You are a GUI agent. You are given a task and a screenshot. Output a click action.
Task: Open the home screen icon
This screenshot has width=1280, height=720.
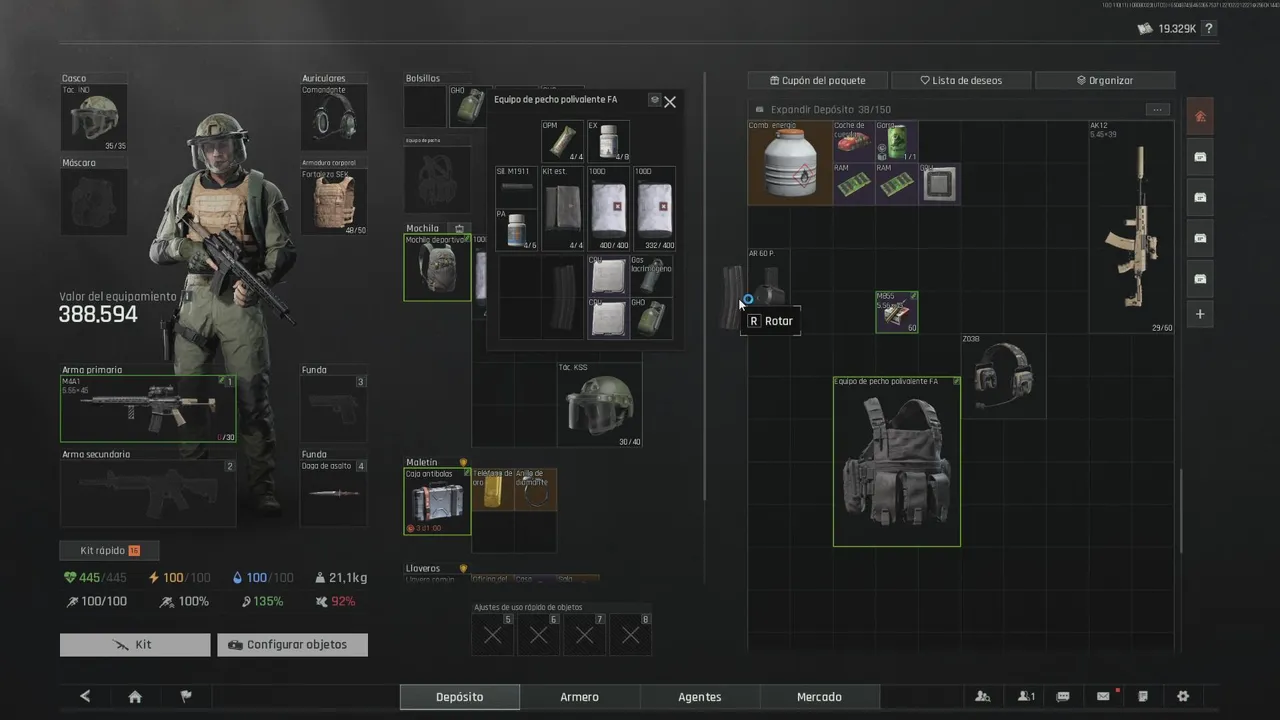coord(135,697)
